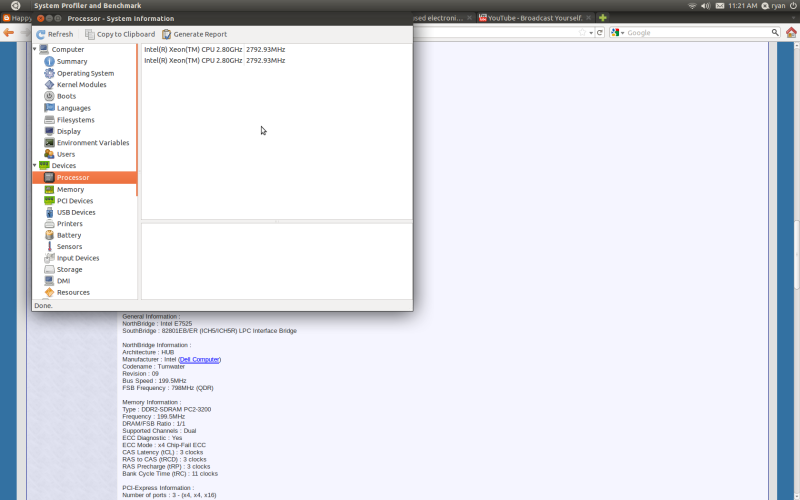
Task: Open the Ubuntu dash button top-left
Action: pos(15,6)
